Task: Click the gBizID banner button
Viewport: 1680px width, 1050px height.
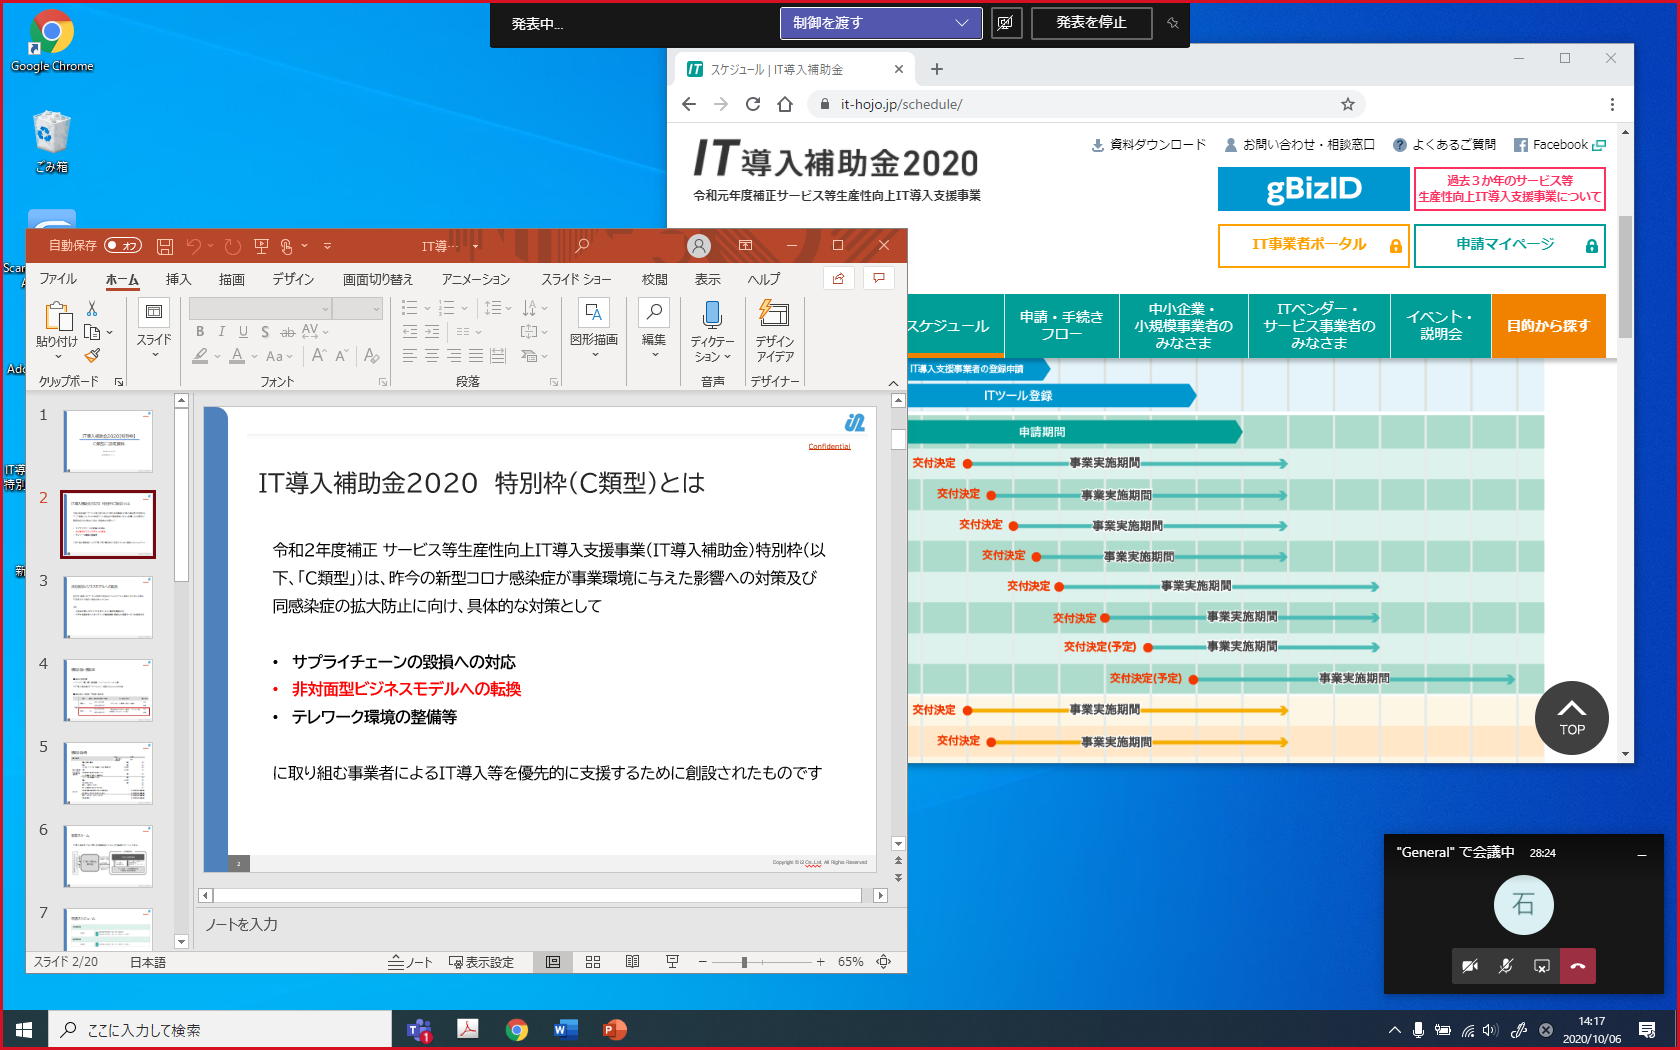Action: point(1313,189)
